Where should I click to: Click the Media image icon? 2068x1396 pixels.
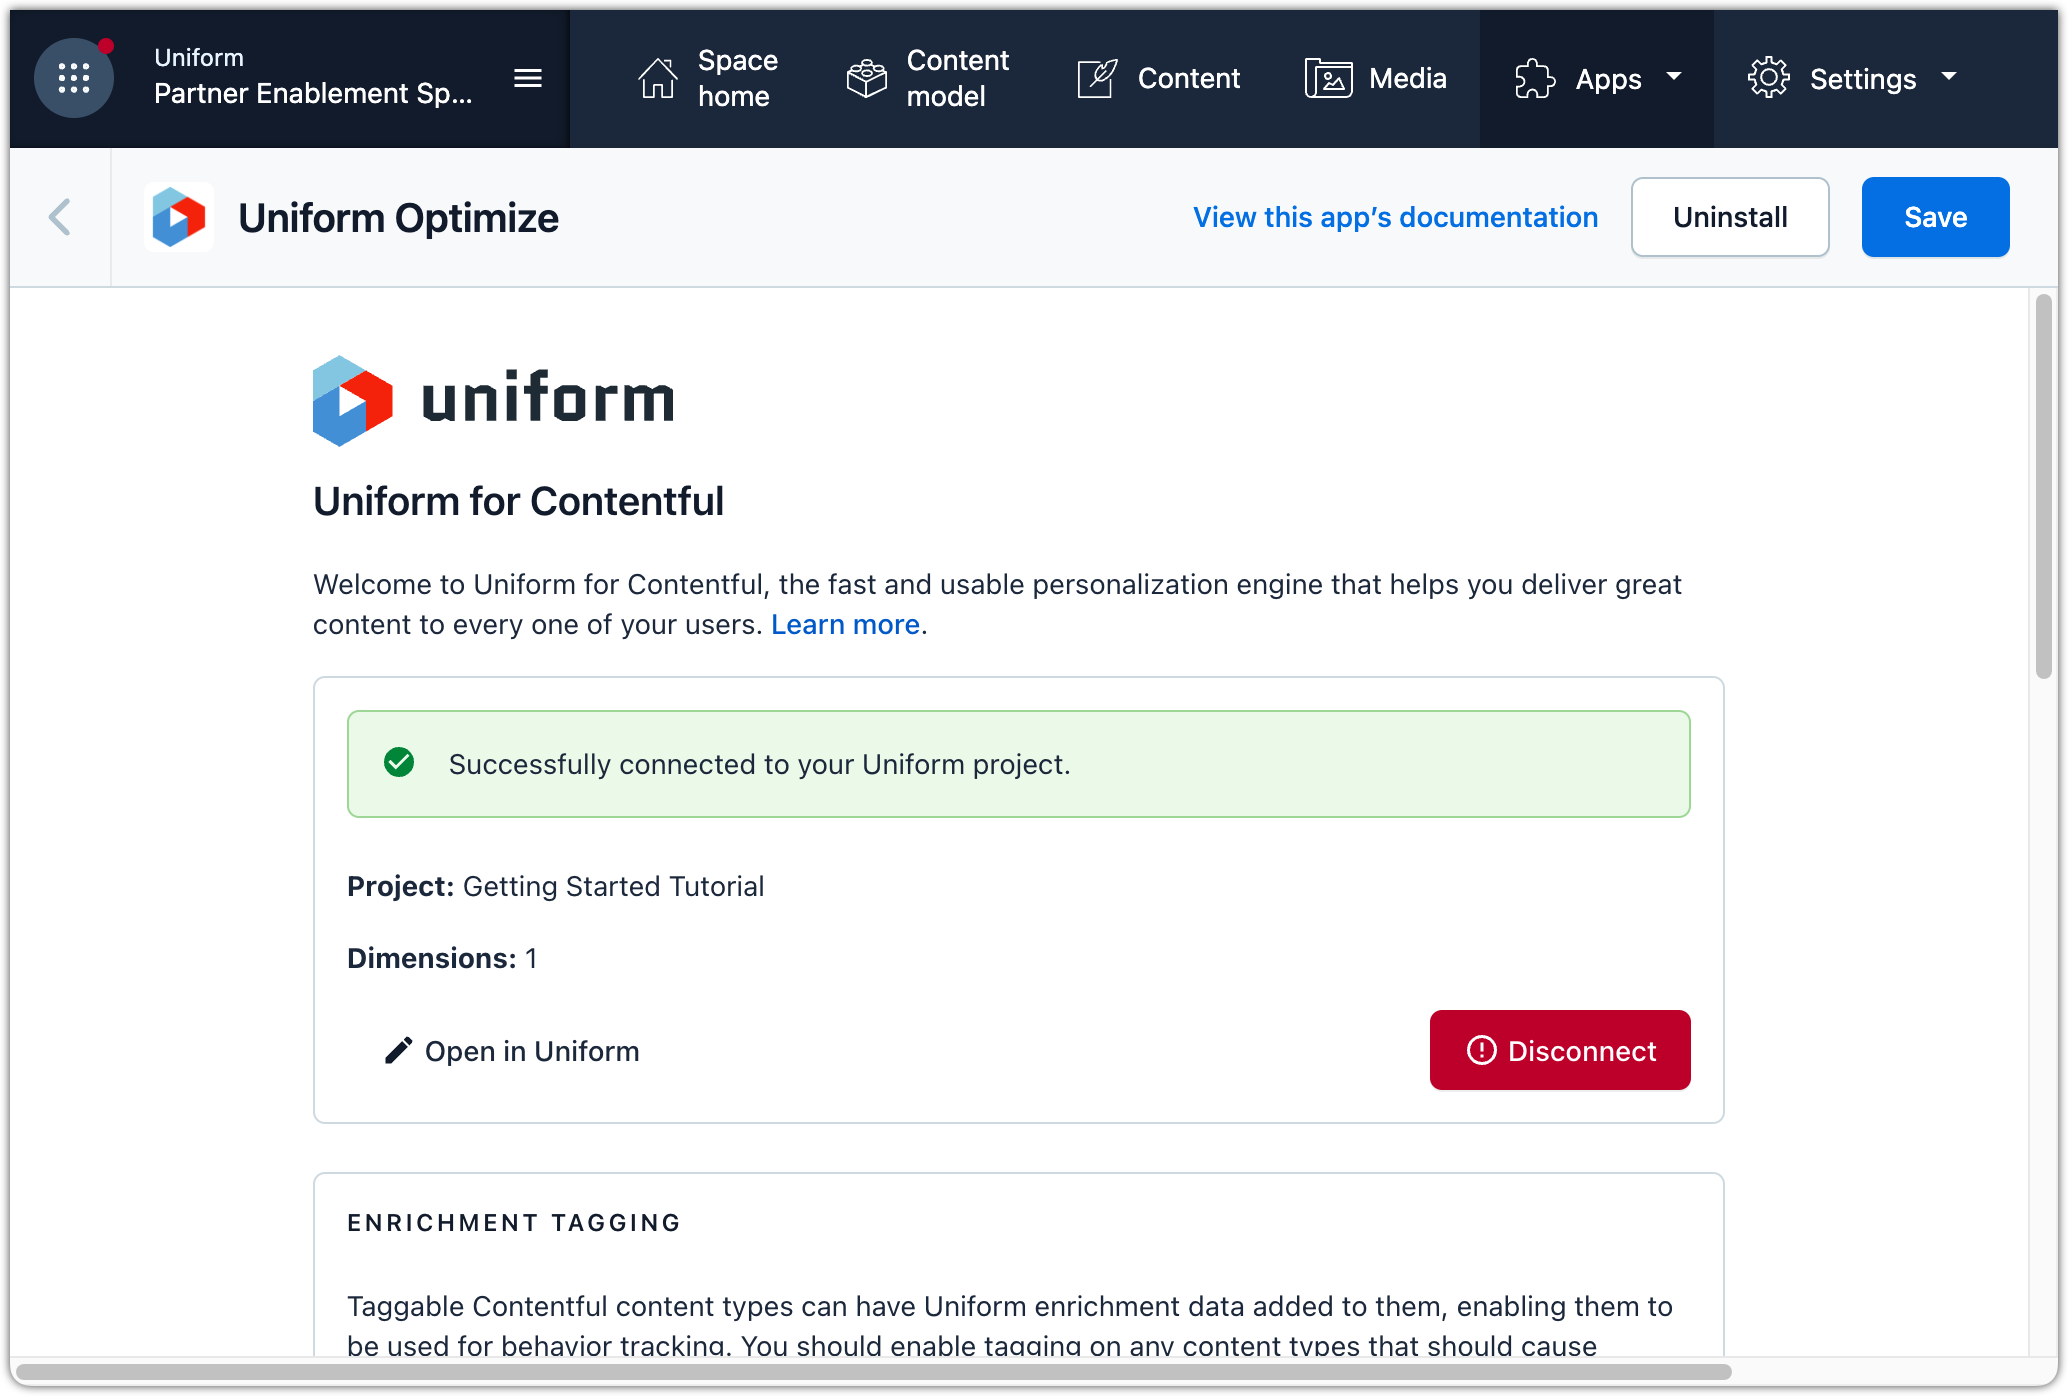[1328, 78]
